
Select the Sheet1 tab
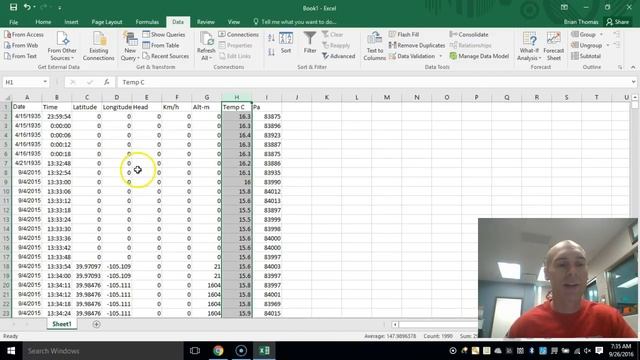click(62, 324)
